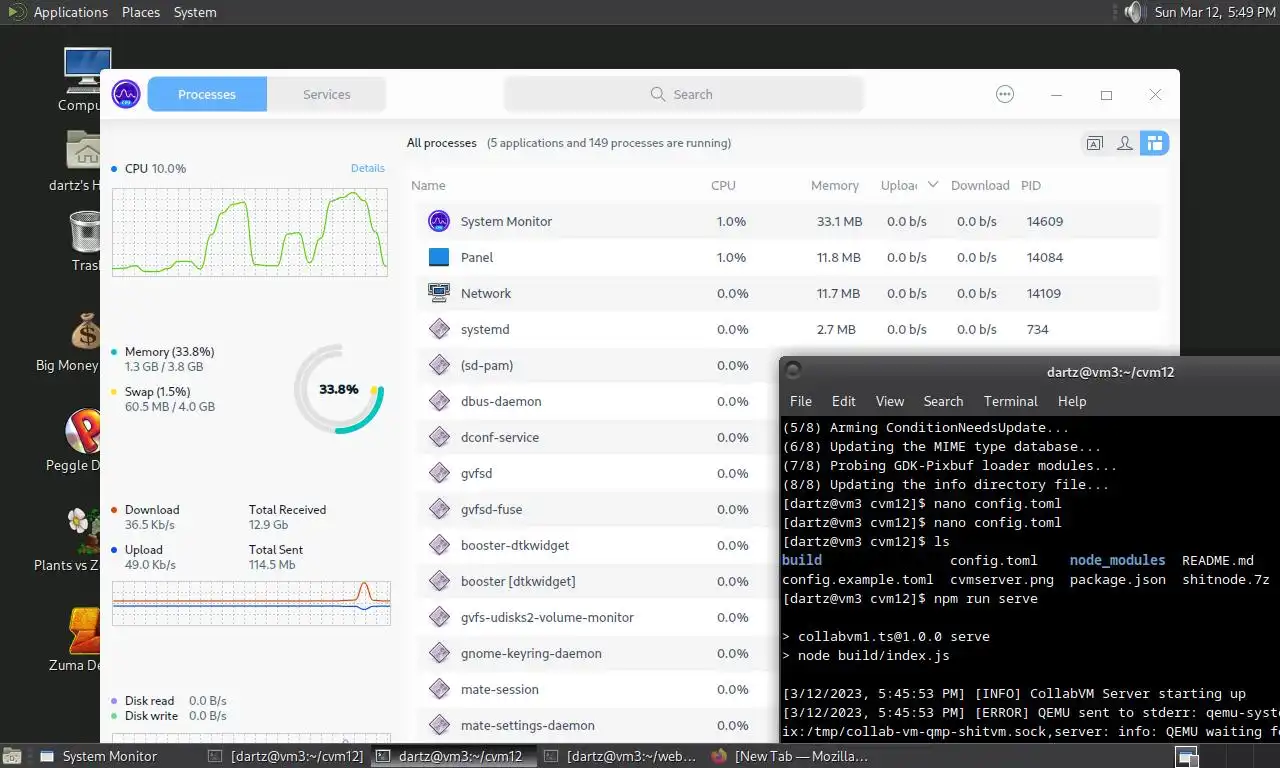Show all processes view icon

click(x=1155, y=143)
